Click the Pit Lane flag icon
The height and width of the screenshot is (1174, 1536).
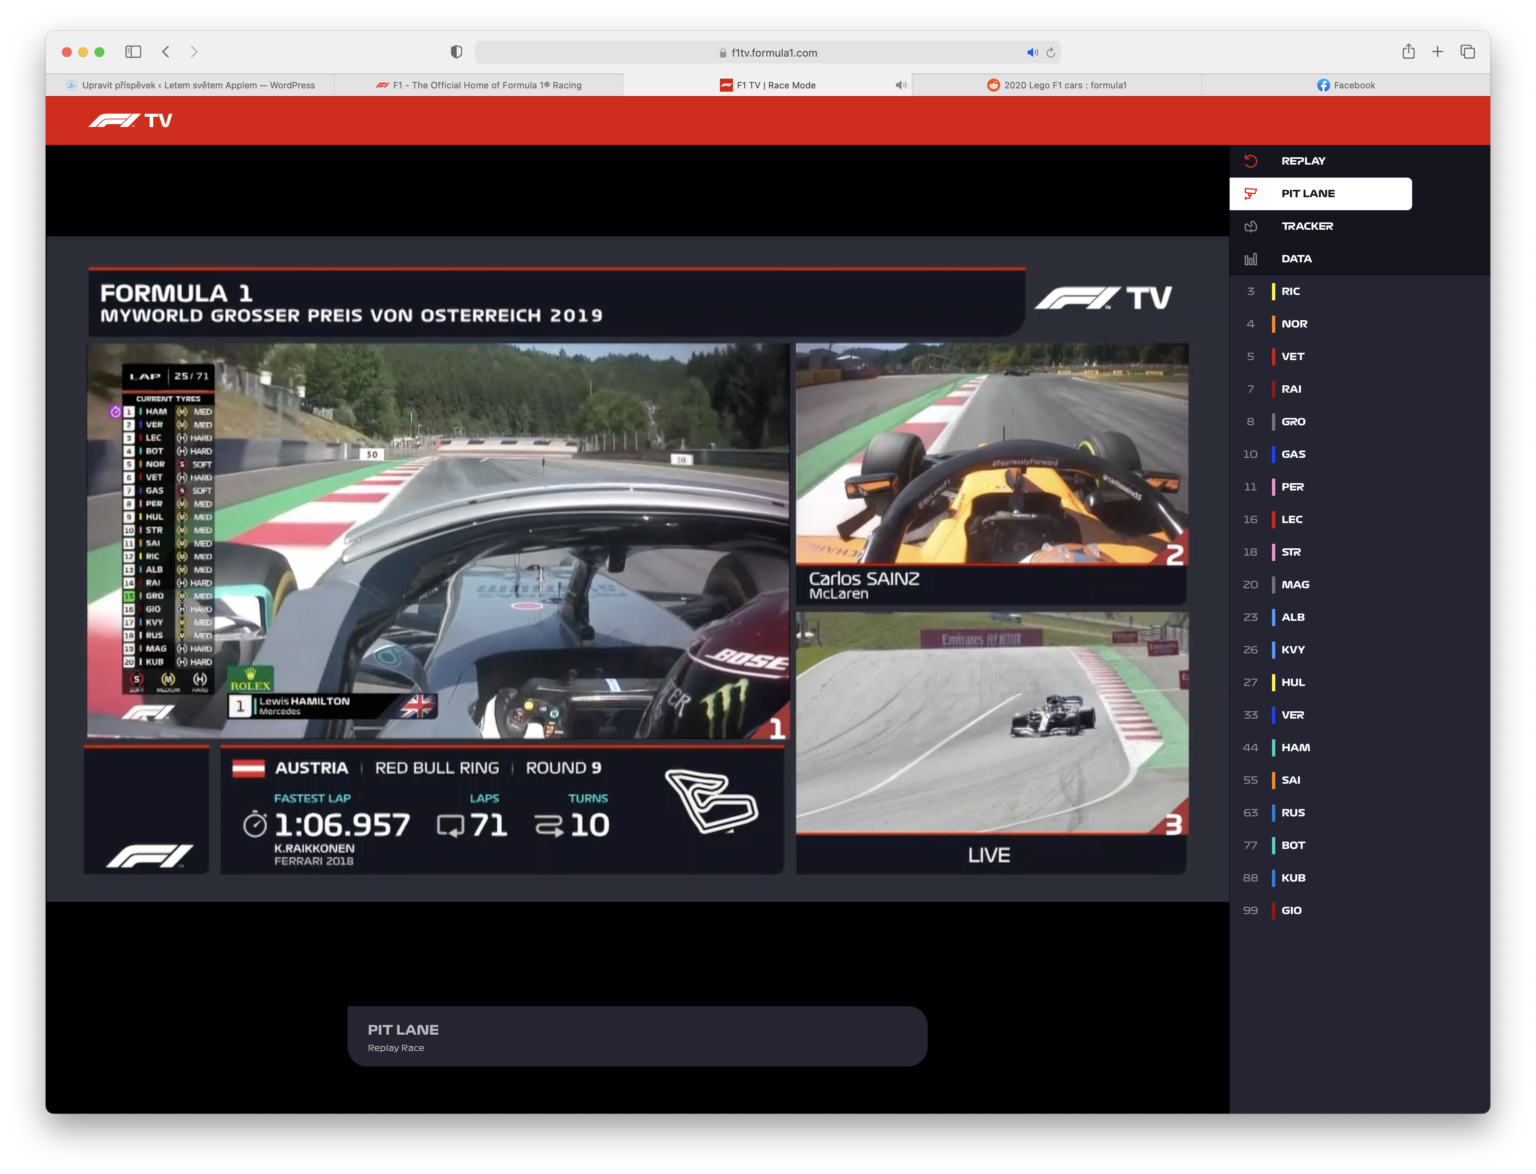pyautogui.click(x=1250, y=194)
